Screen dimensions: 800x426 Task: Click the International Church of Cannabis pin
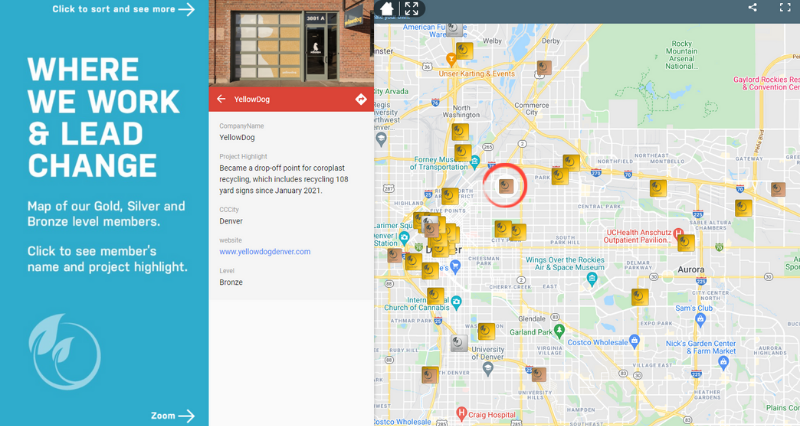[x=456, y=302]
